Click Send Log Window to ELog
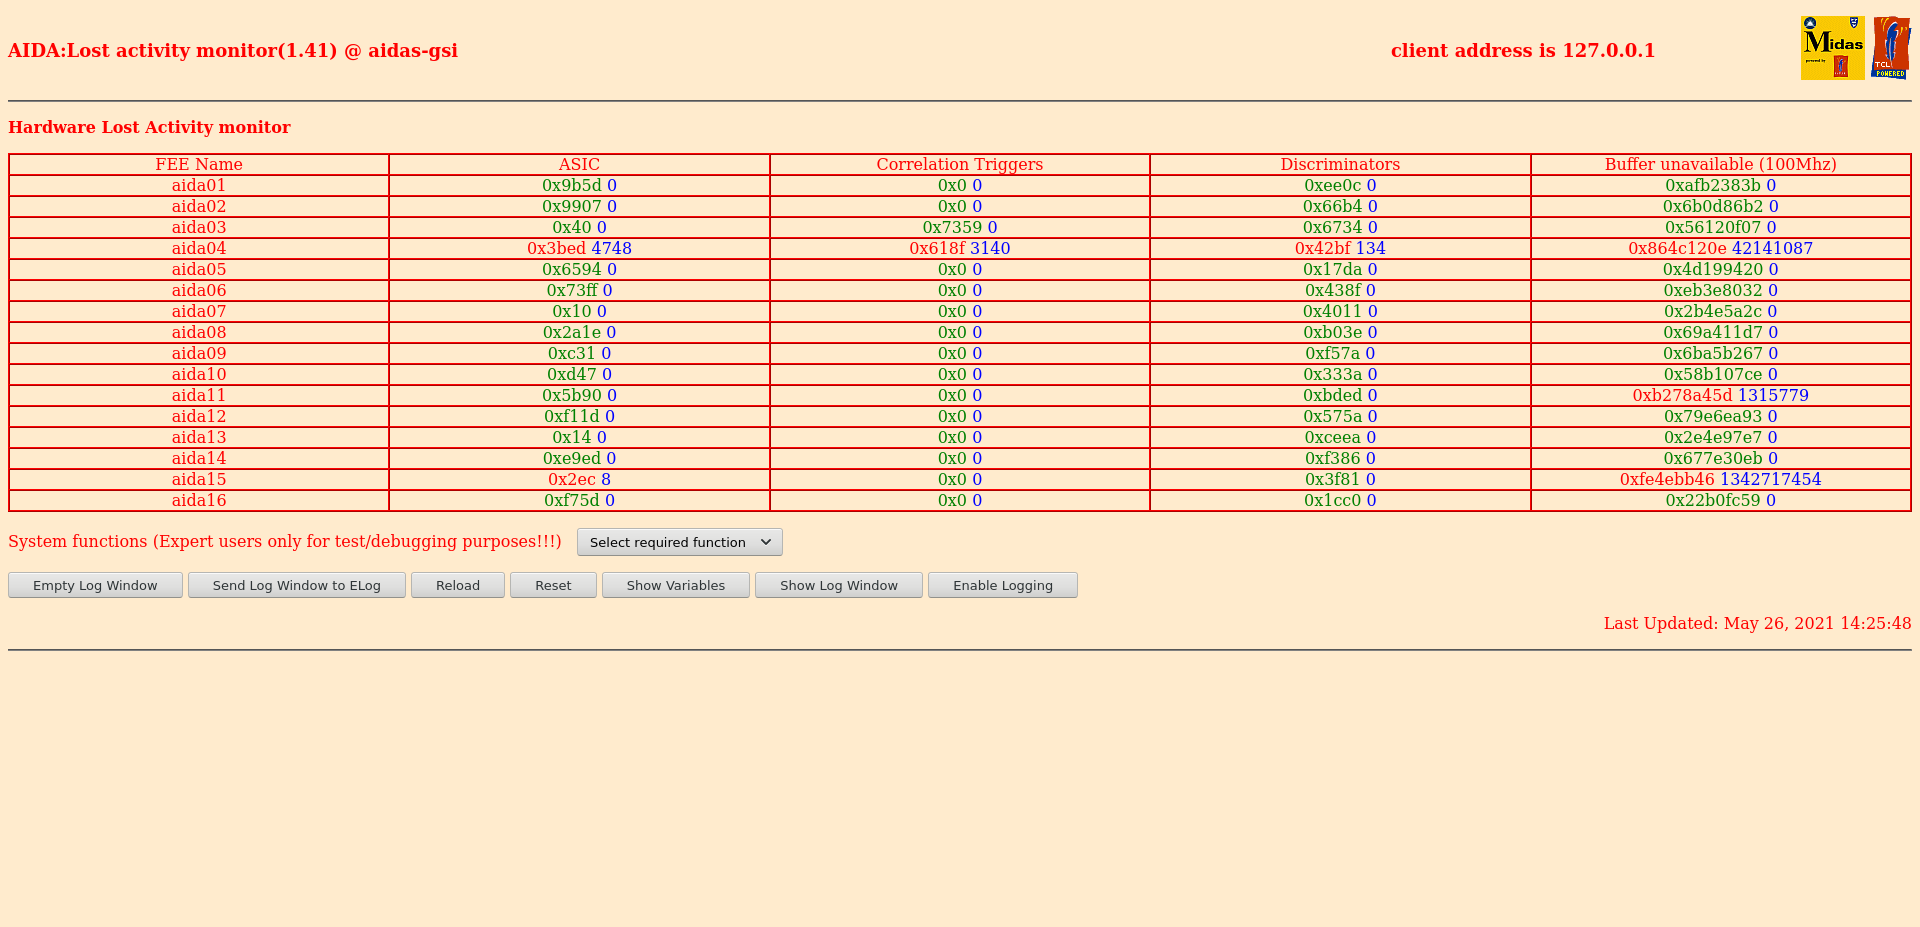Image resolution: width=1920 pixels, height=927 pixels. (296, 585)
